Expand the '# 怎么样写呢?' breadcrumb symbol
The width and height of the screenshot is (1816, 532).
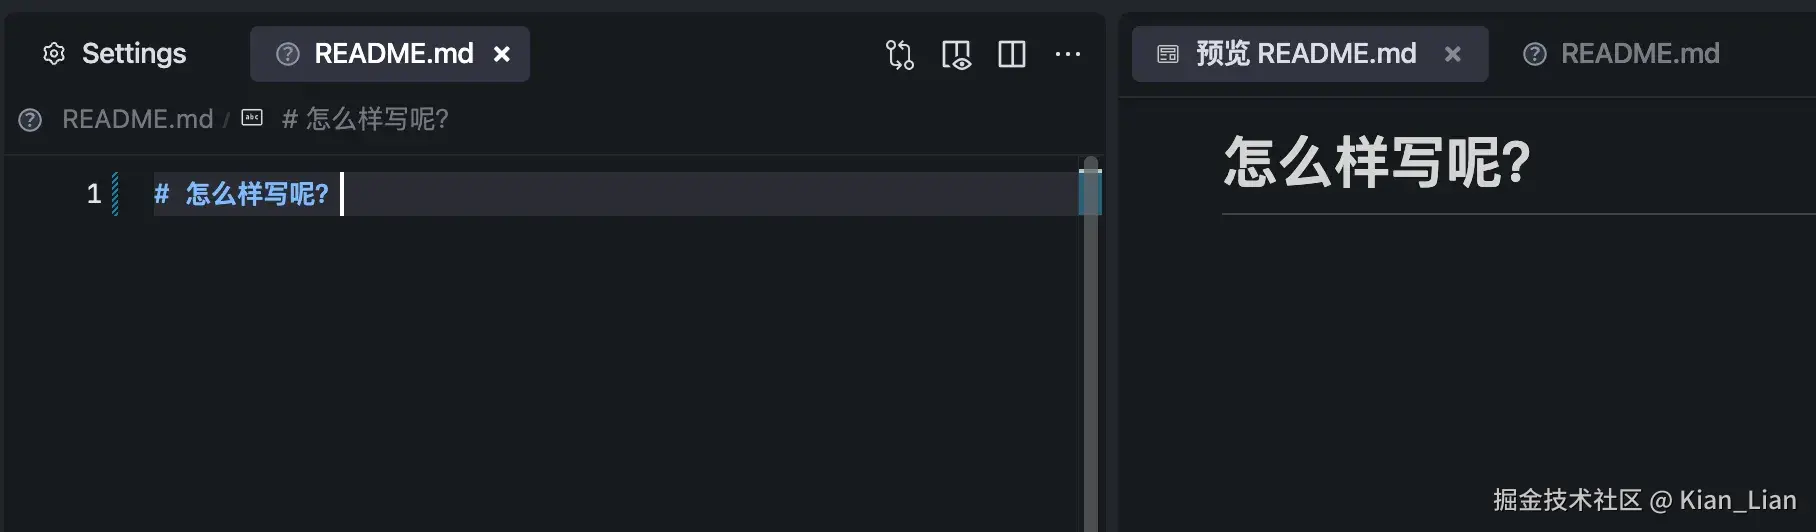366,119
